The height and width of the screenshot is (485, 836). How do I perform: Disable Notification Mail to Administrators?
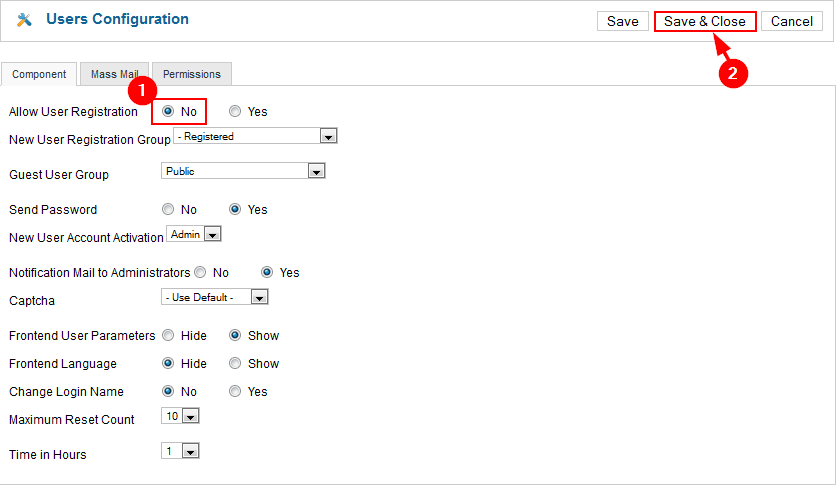[x=200, y=272]
